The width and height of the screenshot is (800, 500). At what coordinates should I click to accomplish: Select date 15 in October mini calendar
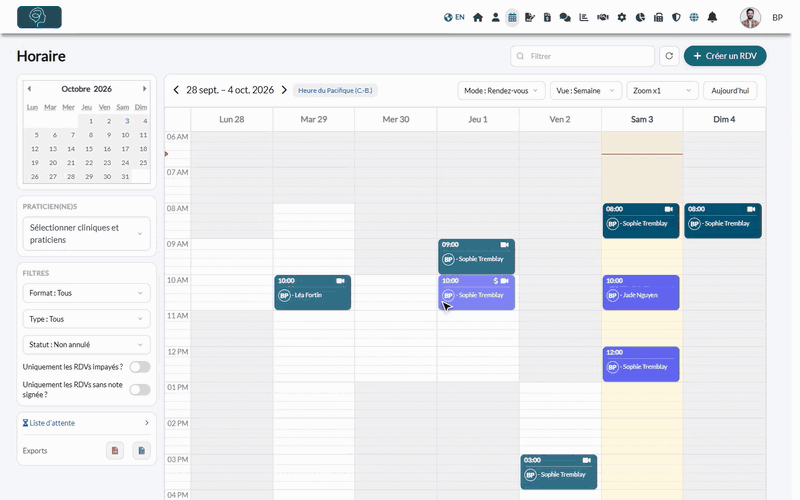click(x=89, y=149)
